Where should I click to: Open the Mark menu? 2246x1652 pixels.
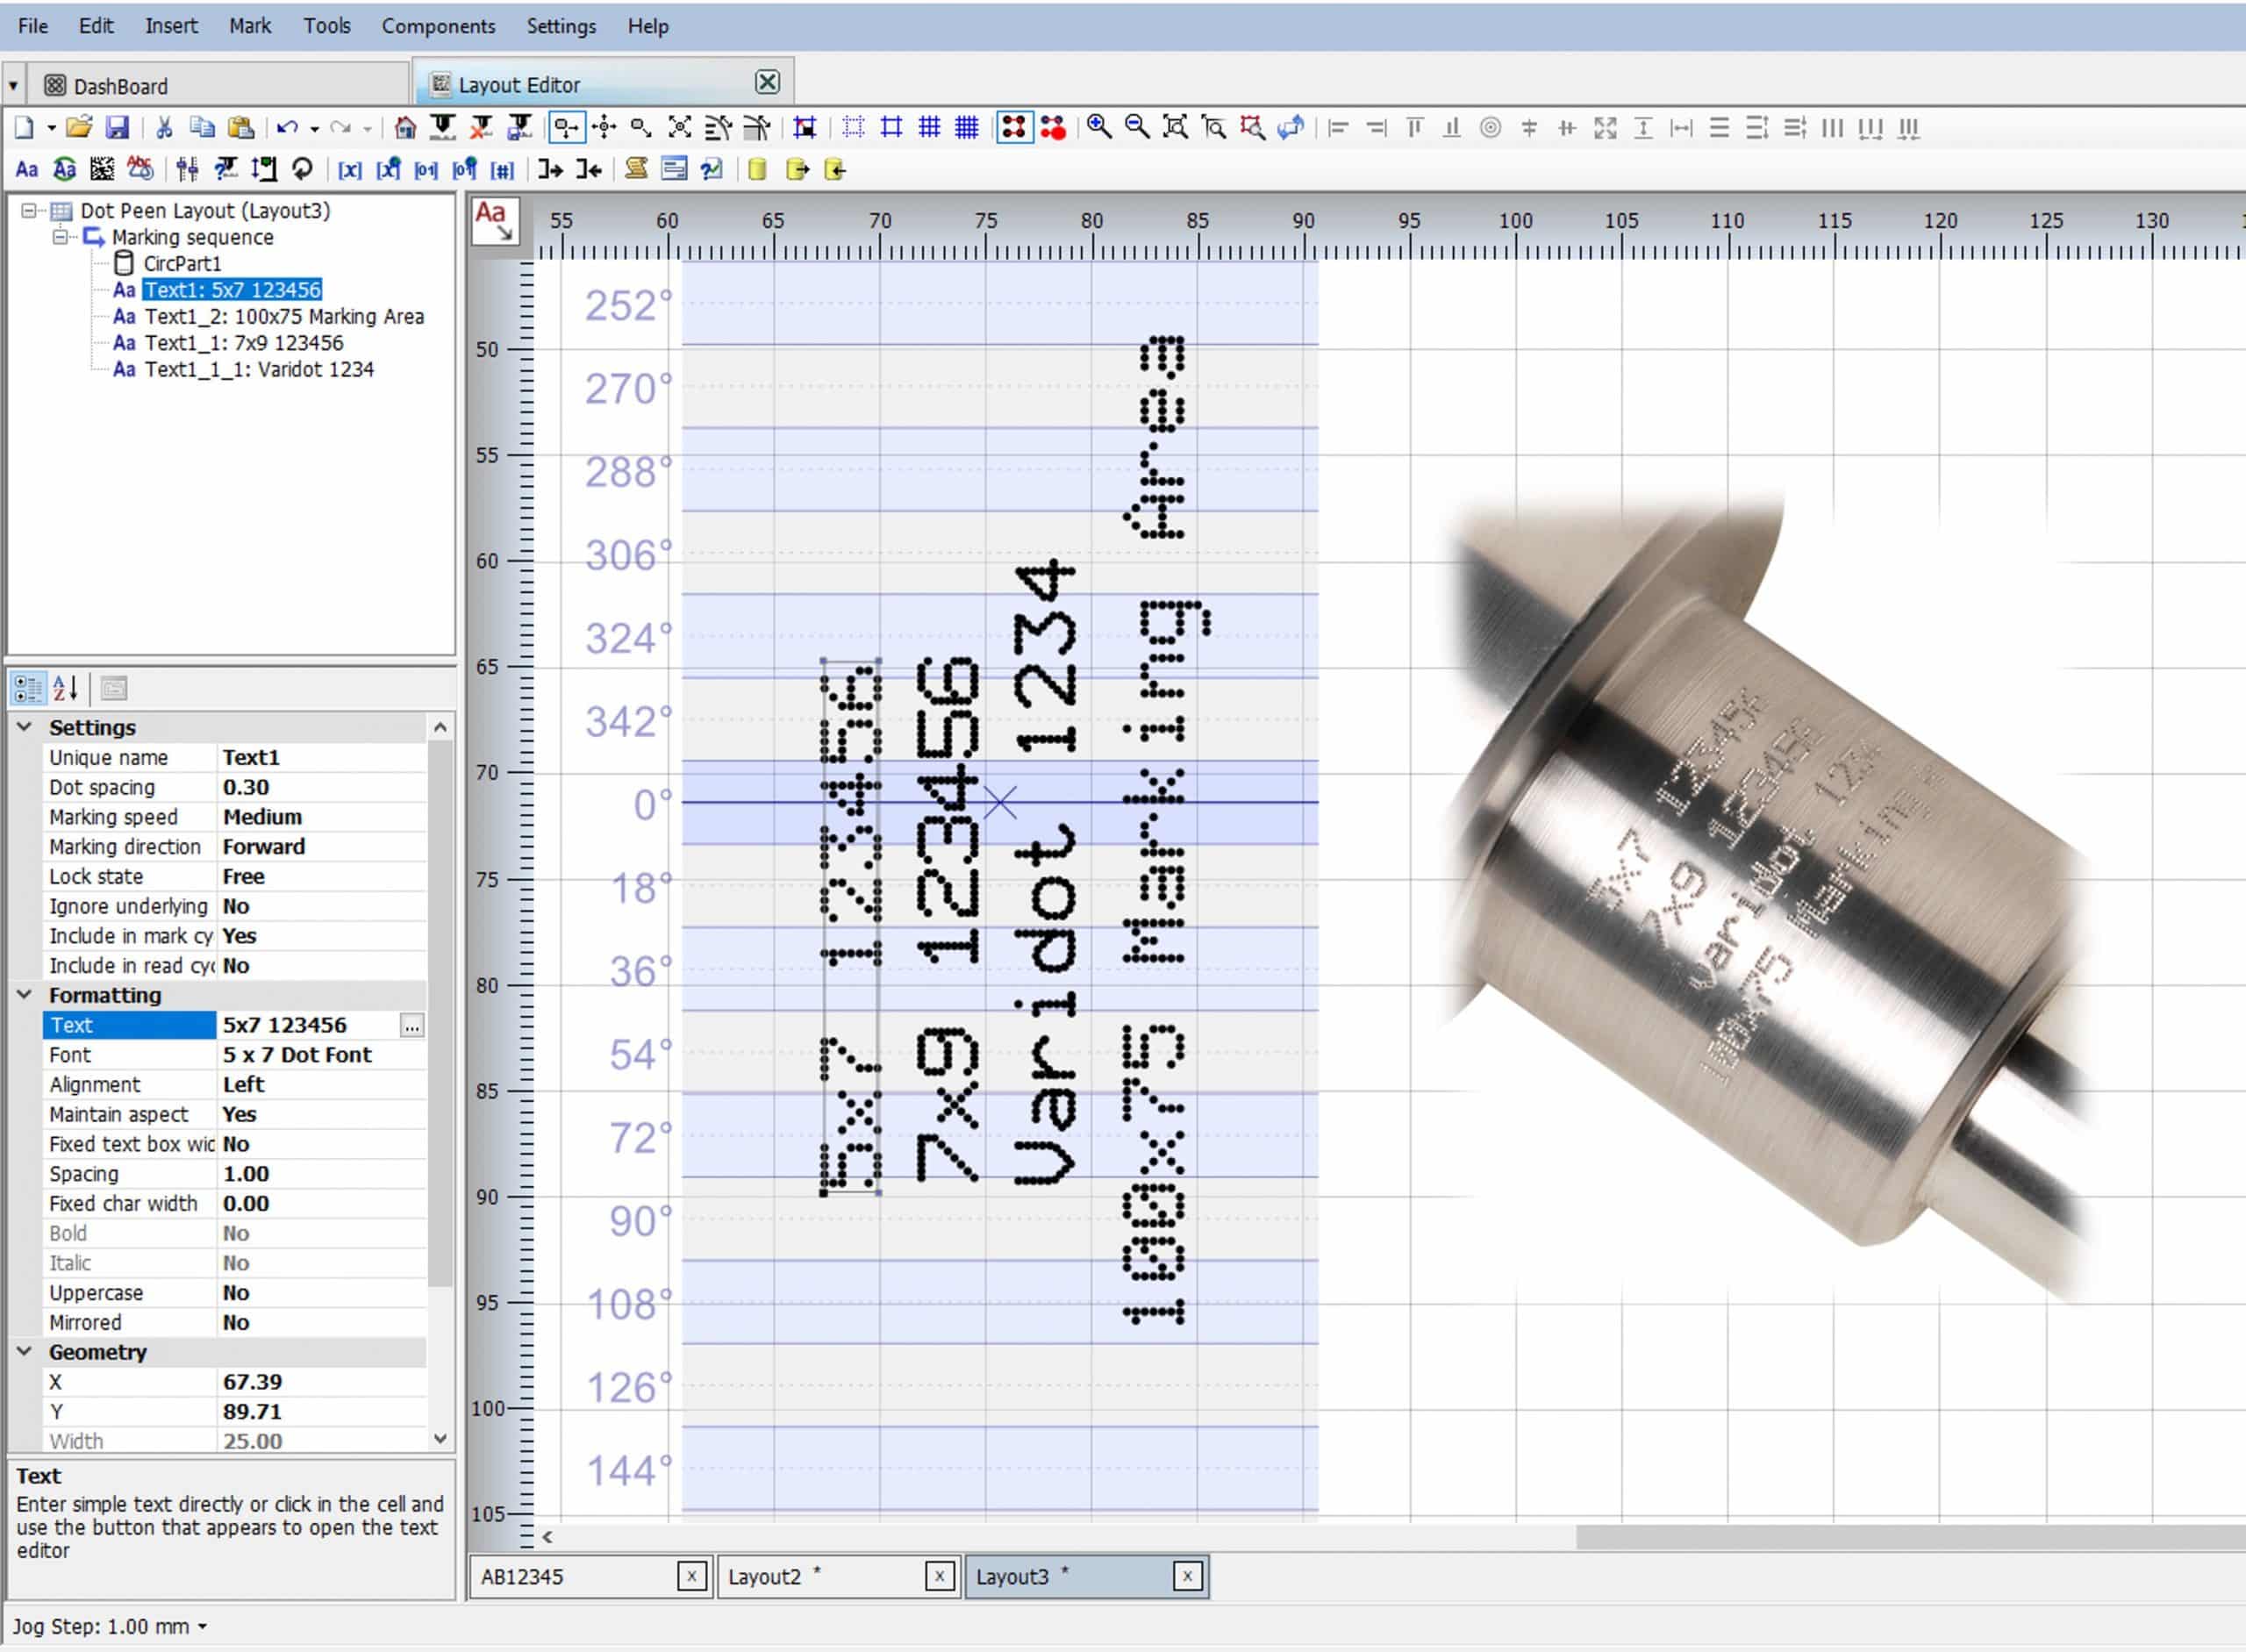tap(249, 26)
